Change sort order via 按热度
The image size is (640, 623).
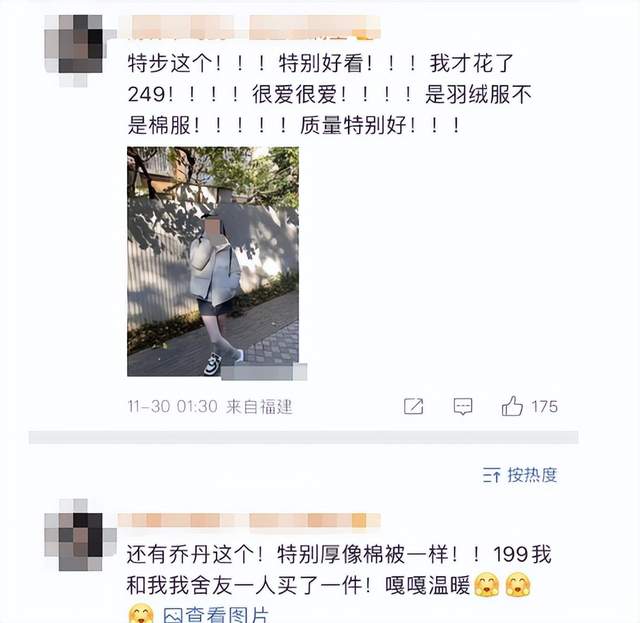[532, 475]
